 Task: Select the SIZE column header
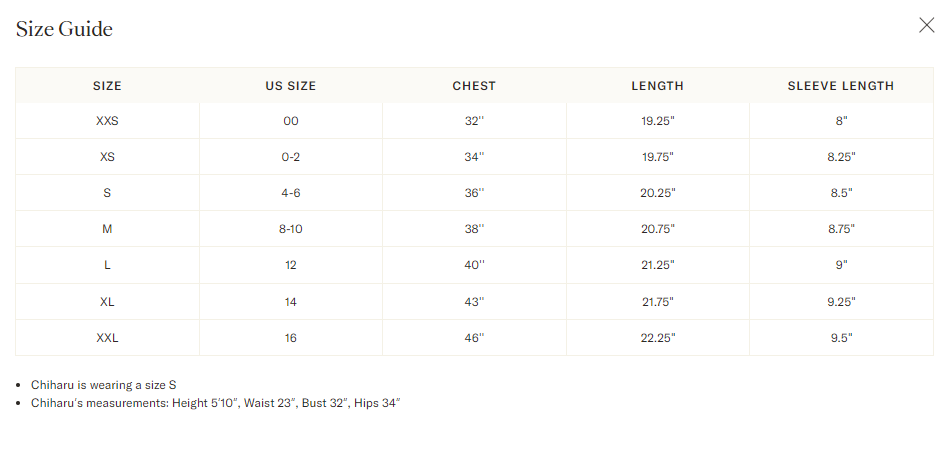[107, 86]
